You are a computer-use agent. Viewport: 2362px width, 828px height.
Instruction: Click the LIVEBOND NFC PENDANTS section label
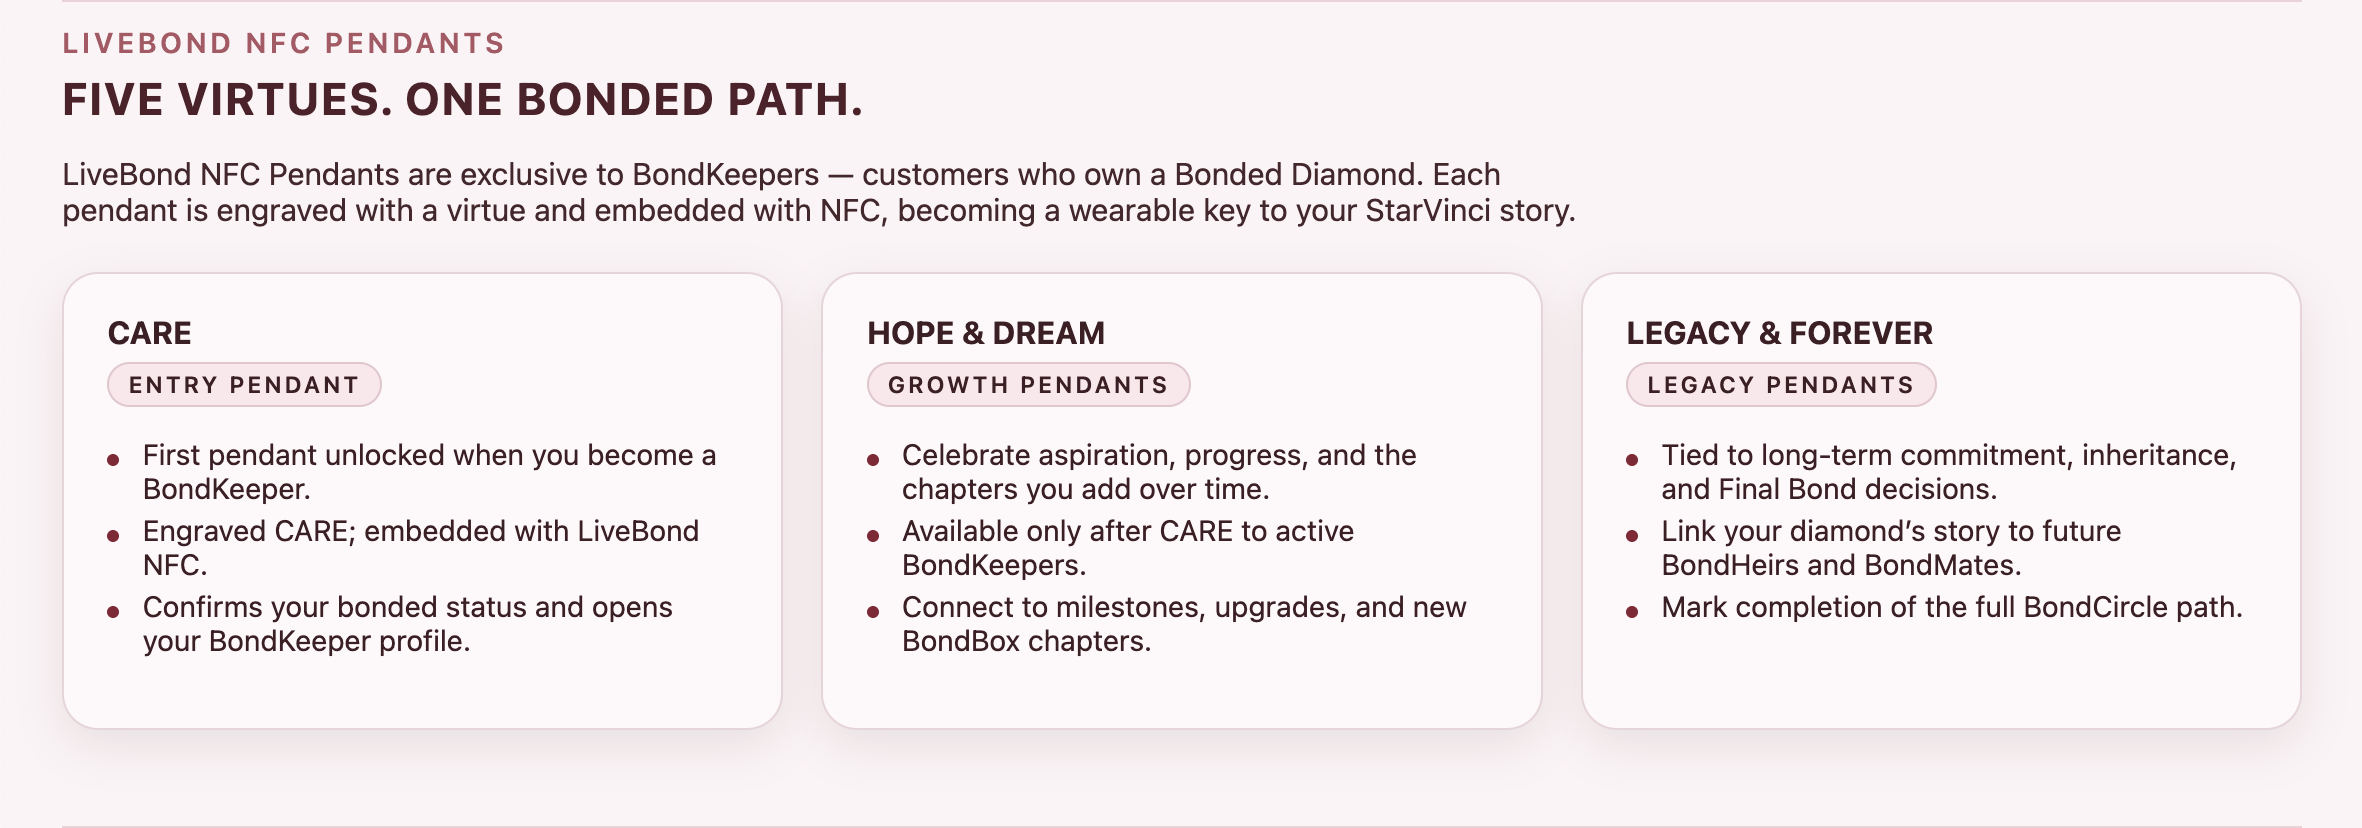(x=283, y=44)
